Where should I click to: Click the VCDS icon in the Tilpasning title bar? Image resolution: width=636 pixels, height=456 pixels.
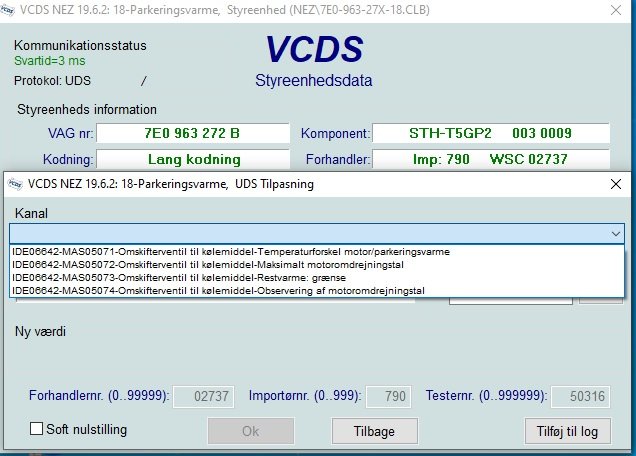tap(15, 184)
